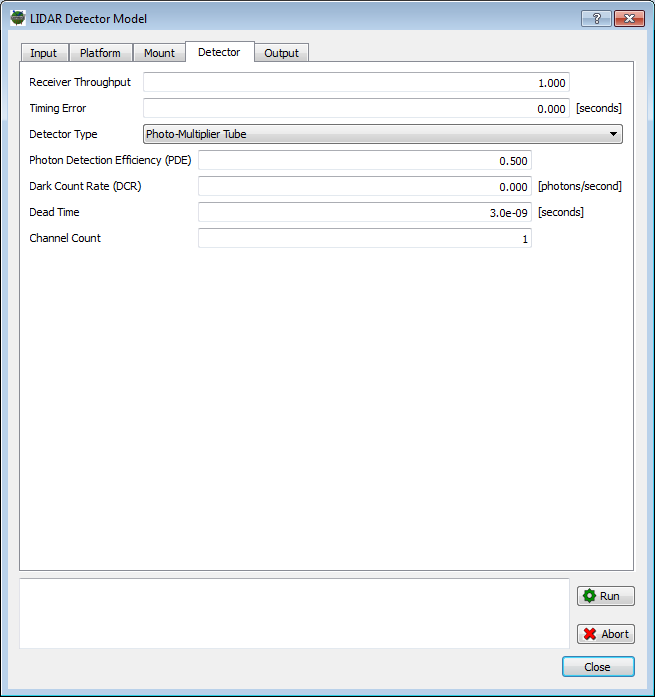Click the LIDAR app icon in title bar
Screen dimensions: 655x697
17,18
